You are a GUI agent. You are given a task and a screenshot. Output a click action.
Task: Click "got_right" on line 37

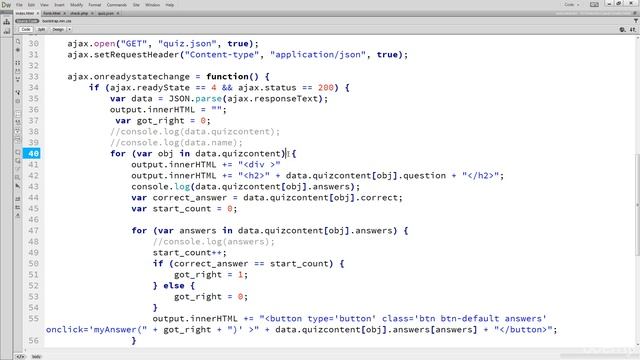click(160, 121)
